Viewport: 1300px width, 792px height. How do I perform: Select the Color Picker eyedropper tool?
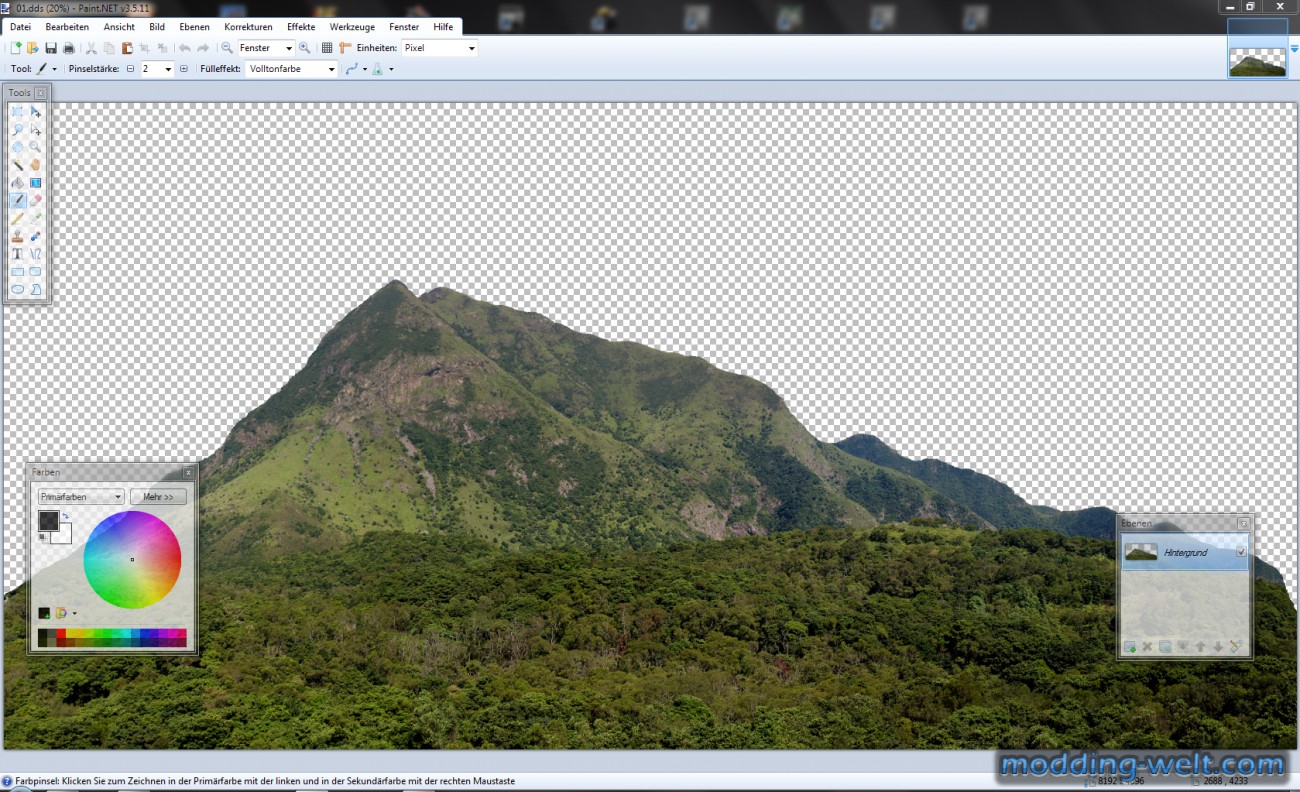(x=36, y=218)
